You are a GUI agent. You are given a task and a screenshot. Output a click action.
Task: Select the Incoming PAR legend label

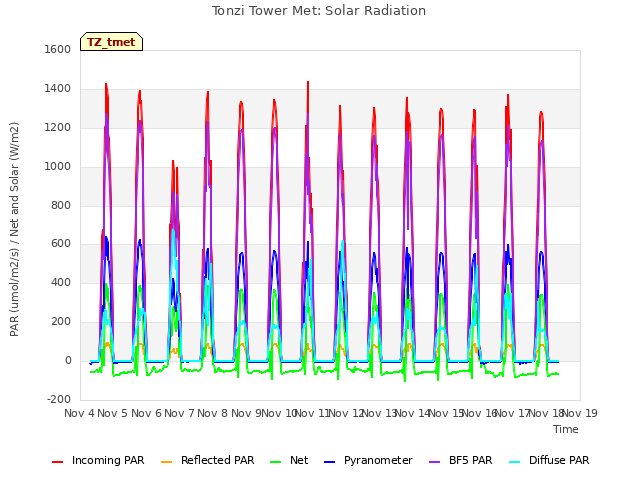[x=108, y=460]
